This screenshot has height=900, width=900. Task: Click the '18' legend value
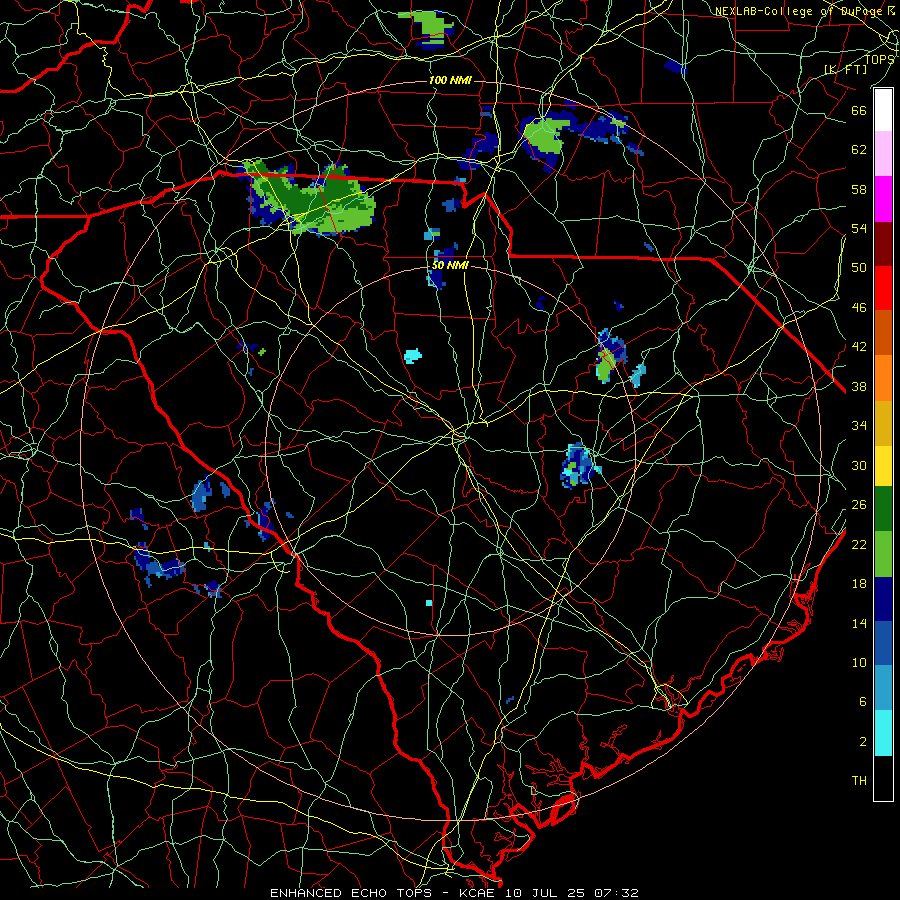[x=859, y=584]
